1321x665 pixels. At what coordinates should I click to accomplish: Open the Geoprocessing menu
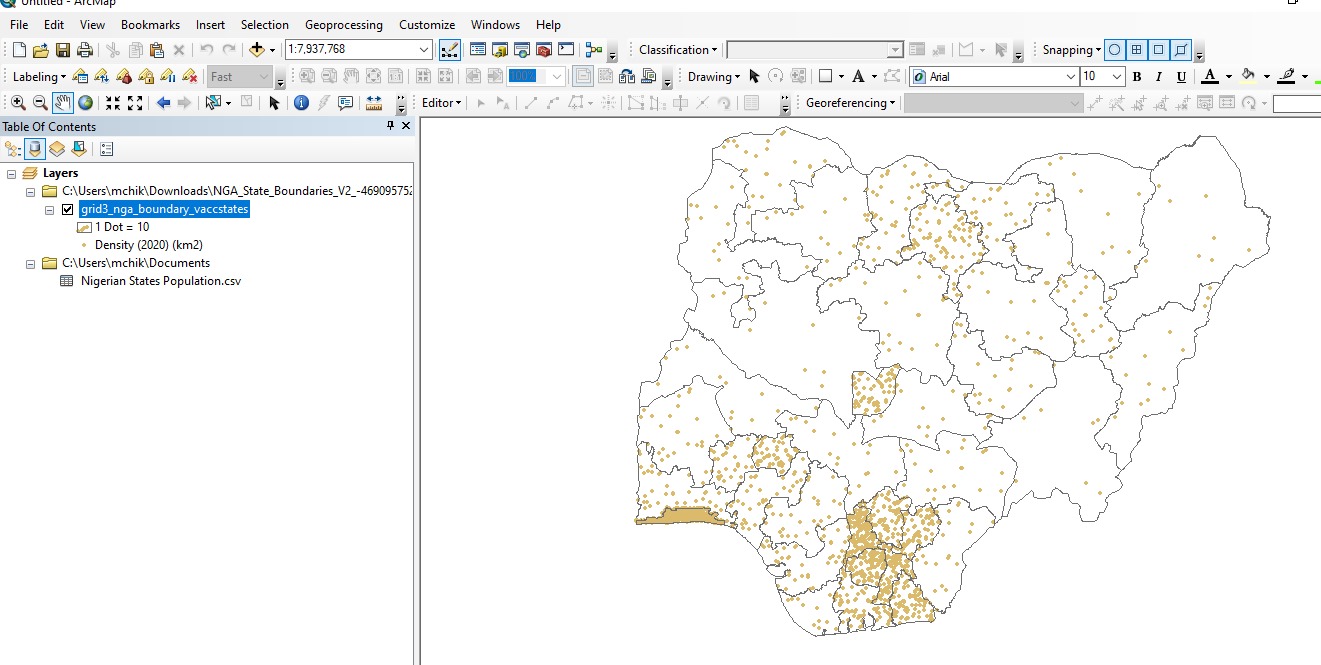(344, 24)
